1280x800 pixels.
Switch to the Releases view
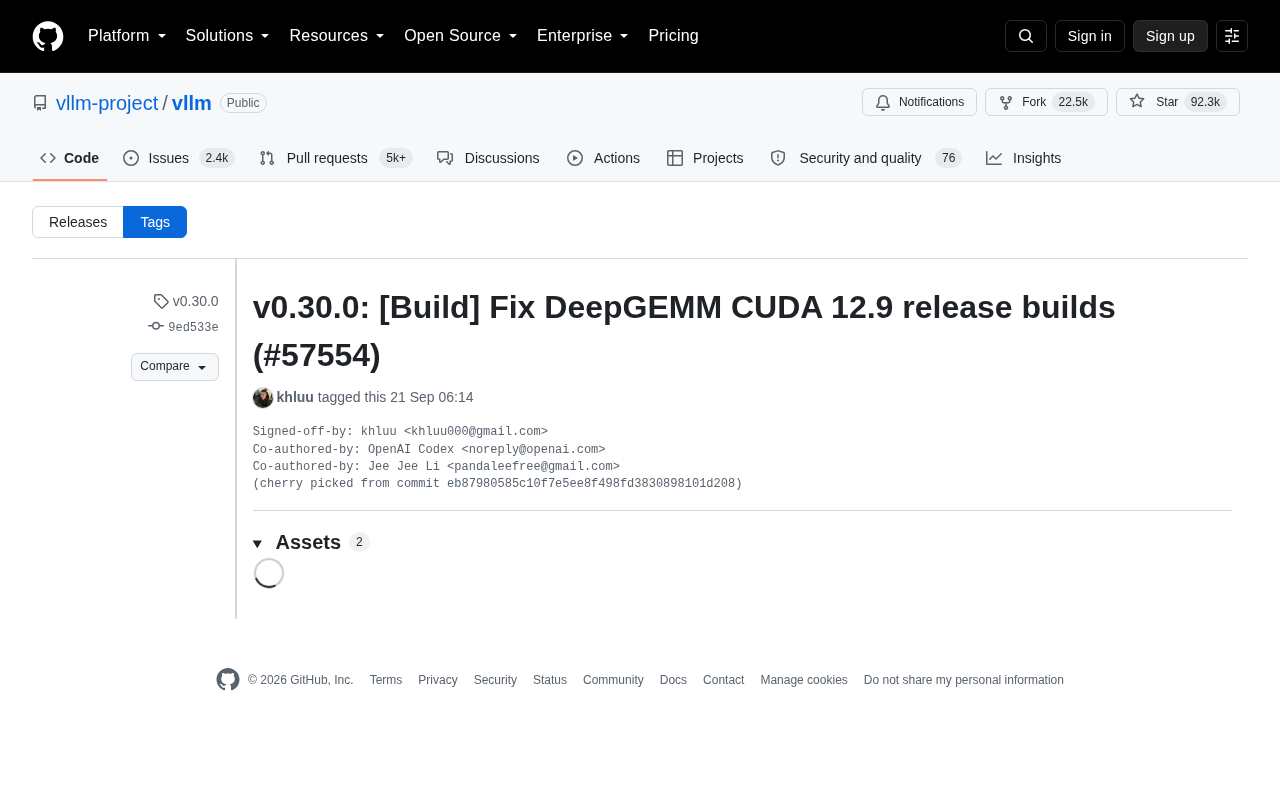(x=78, y=222)
